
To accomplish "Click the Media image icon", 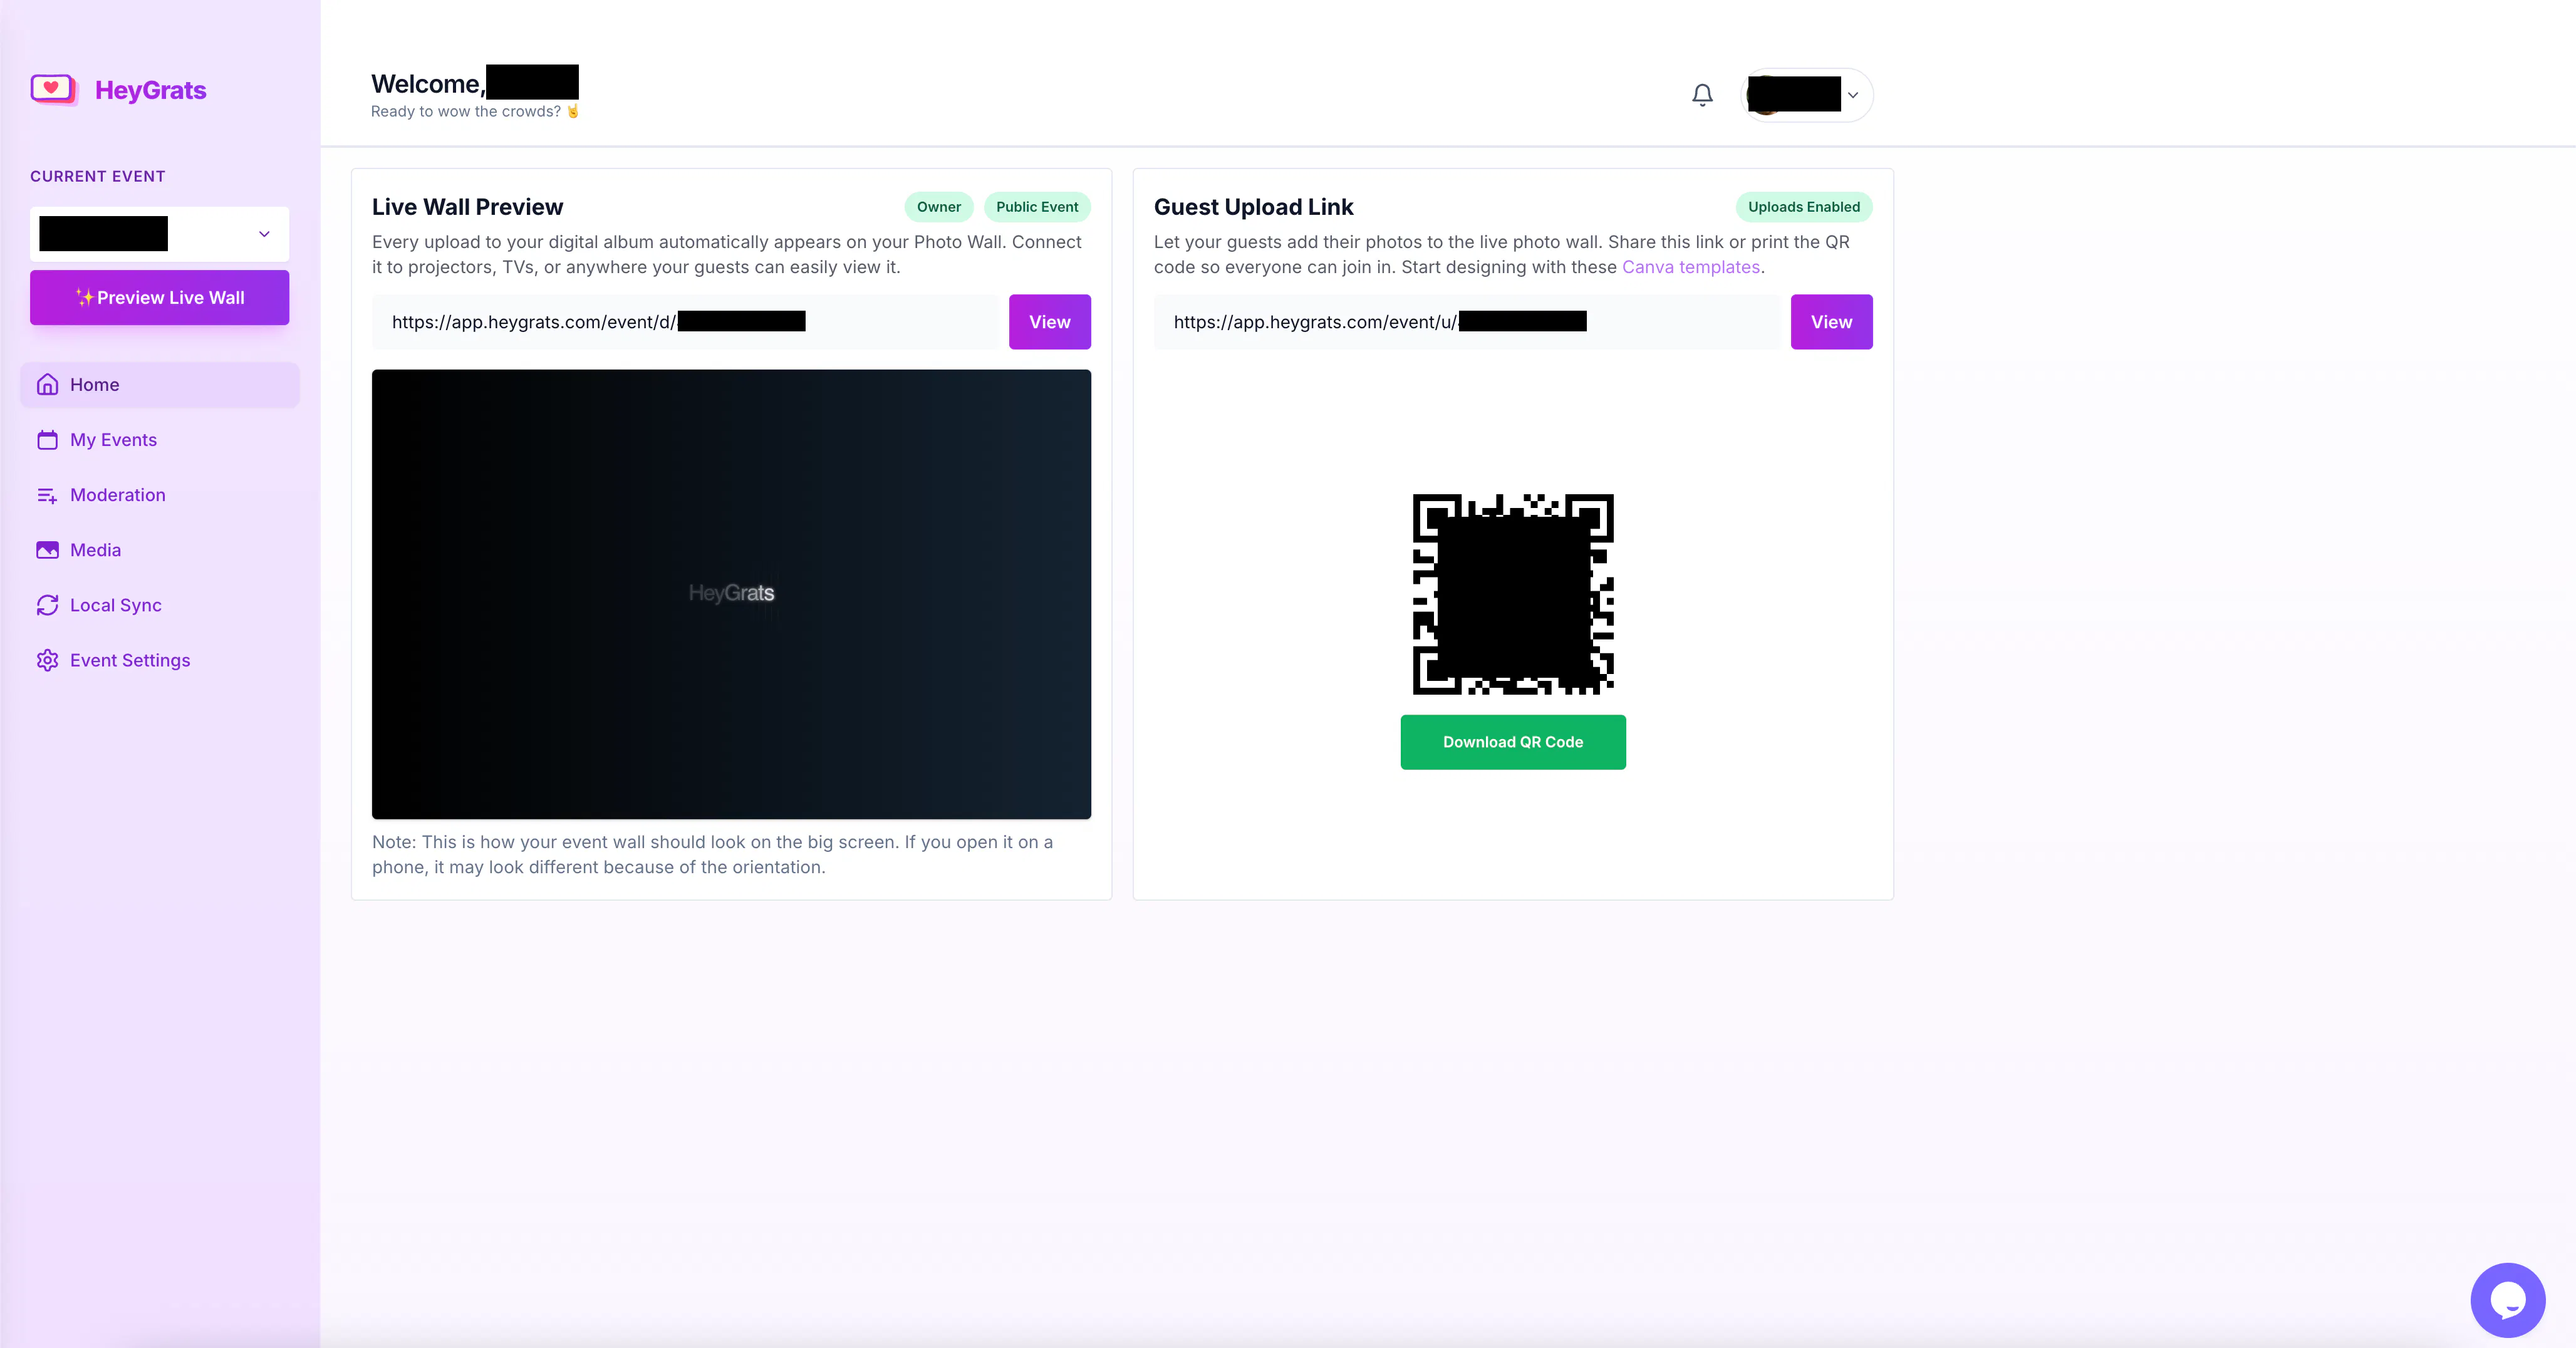I will (47, 549).
